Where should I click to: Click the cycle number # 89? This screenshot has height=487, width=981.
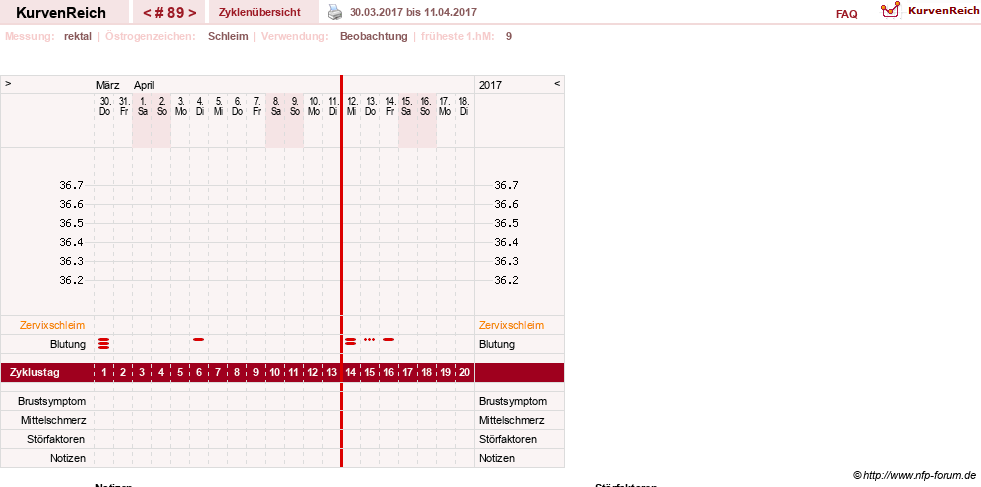tap(169, 13)
